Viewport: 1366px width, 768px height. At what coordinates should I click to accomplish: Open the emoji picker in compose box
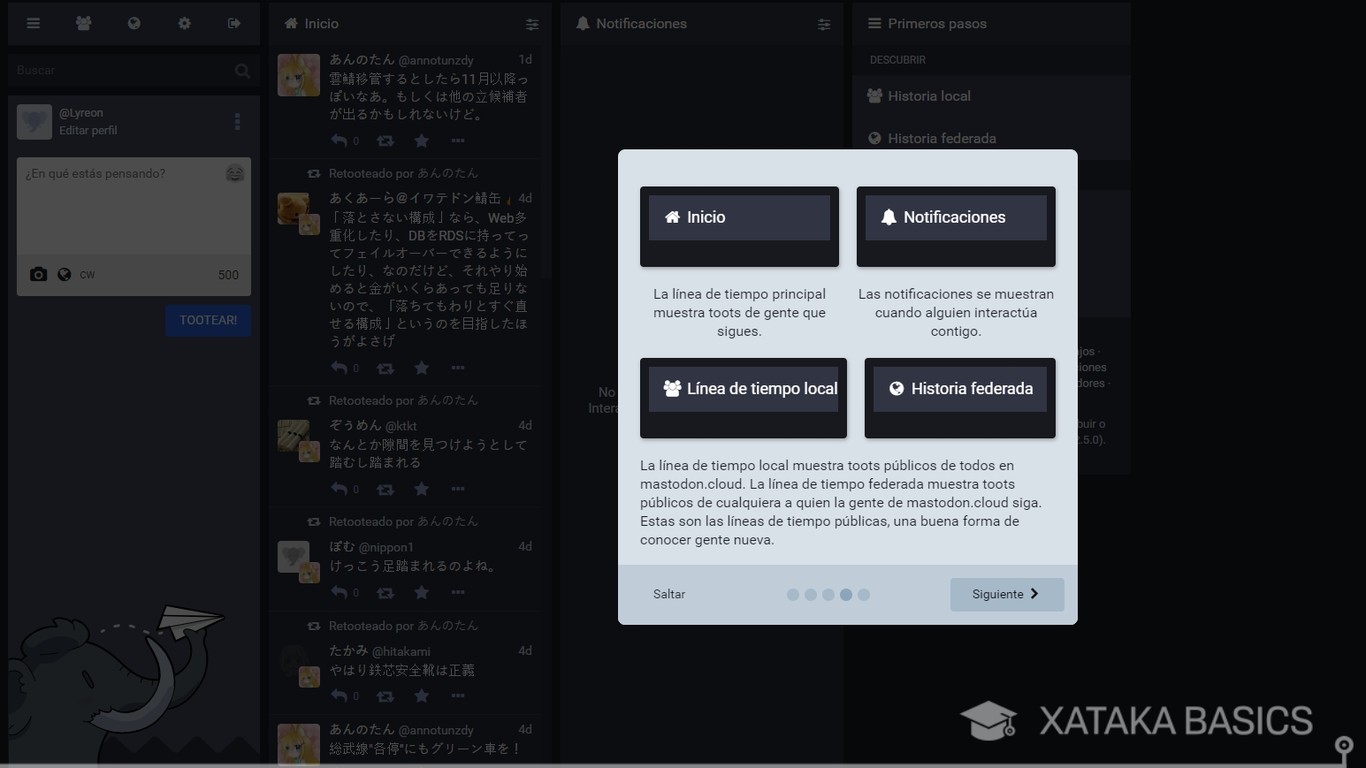(x=235, y=173)
